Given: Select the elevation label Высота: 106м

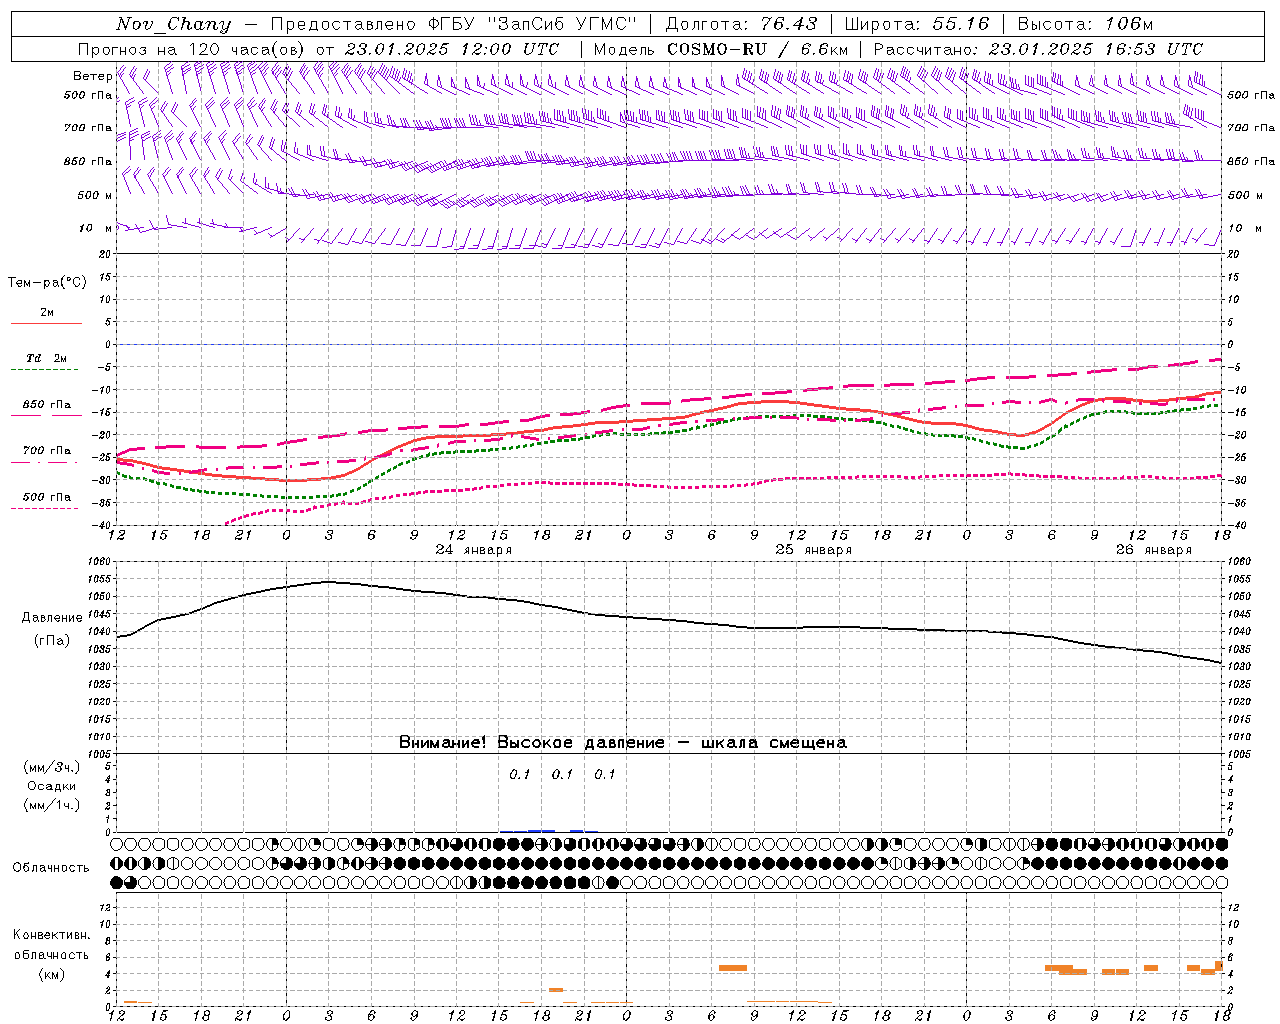Looking at the screenshot, I should click(x=1085, y=24).
